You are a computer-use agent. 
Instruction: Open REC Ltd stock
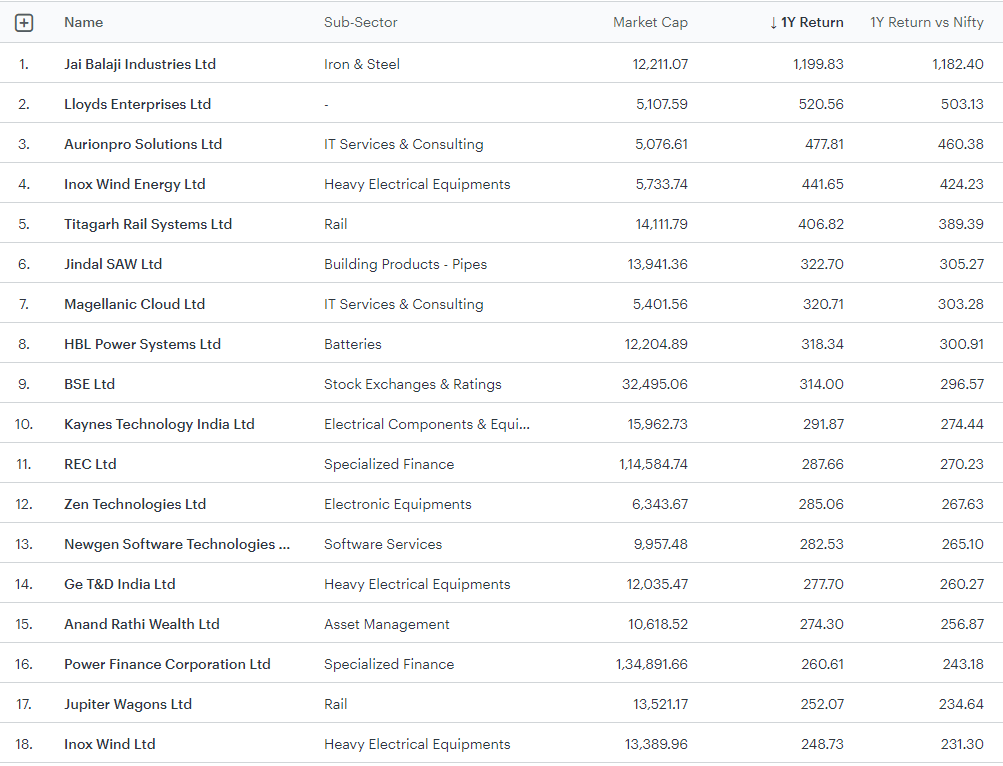pyautogui.click(x=90, y=464)
